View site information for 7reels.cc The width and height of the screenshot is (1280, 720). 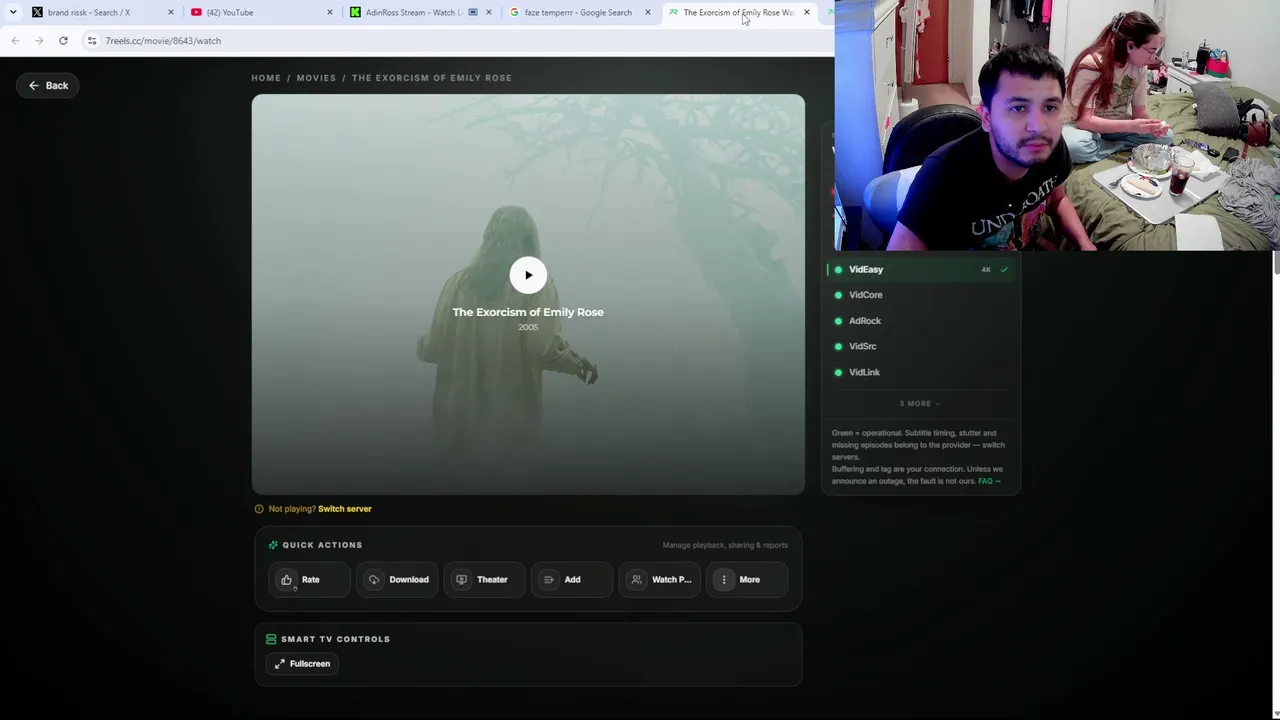92,41
